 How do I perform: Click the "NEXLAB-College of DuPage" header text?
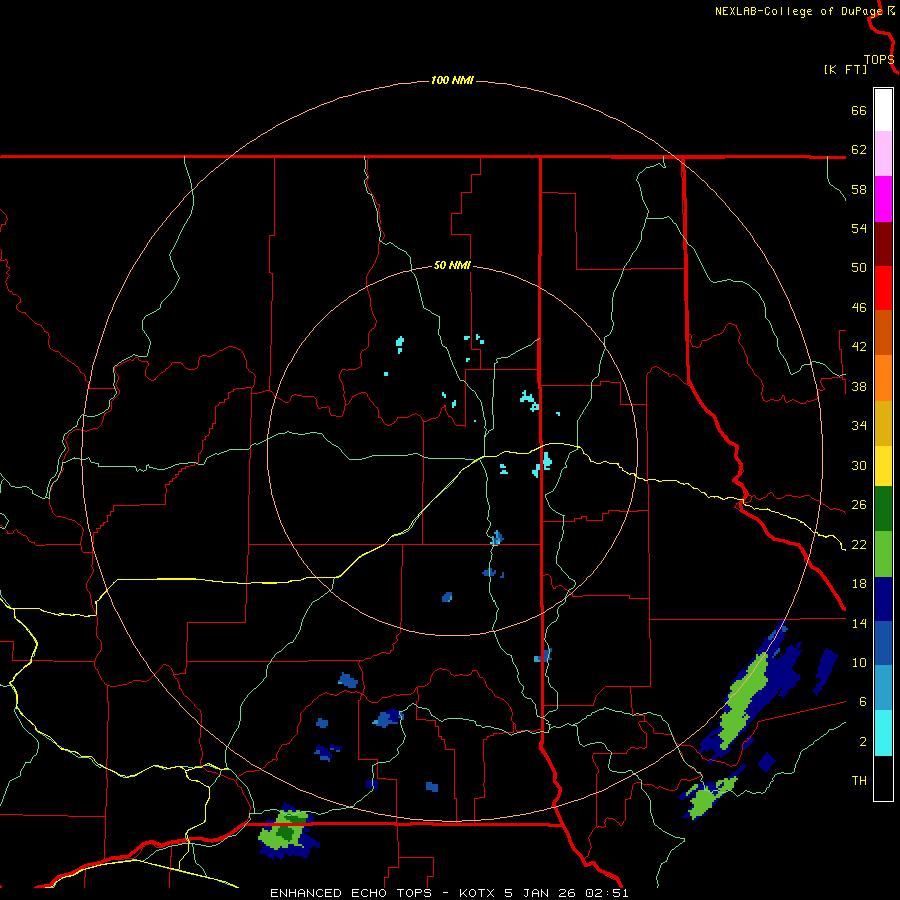pos(799,11)
